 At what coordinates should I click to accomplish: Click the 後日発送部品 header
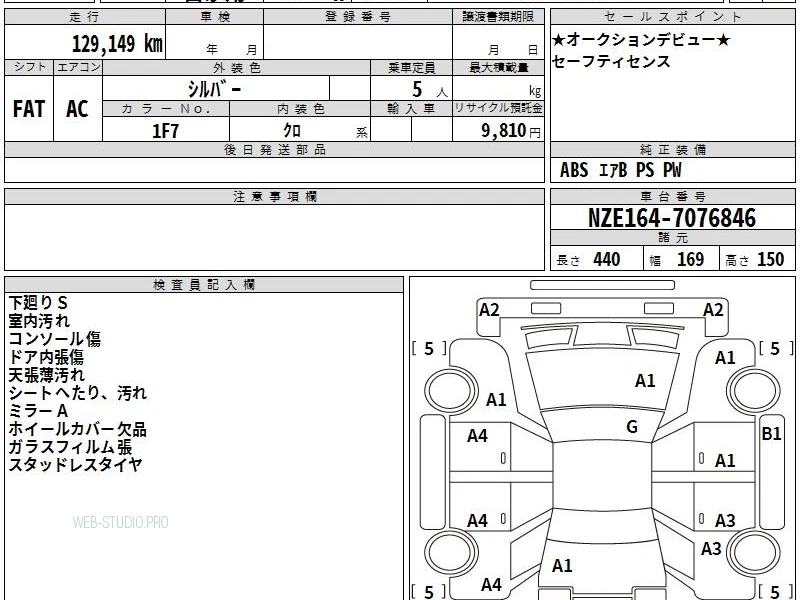(x=274, y=150)
